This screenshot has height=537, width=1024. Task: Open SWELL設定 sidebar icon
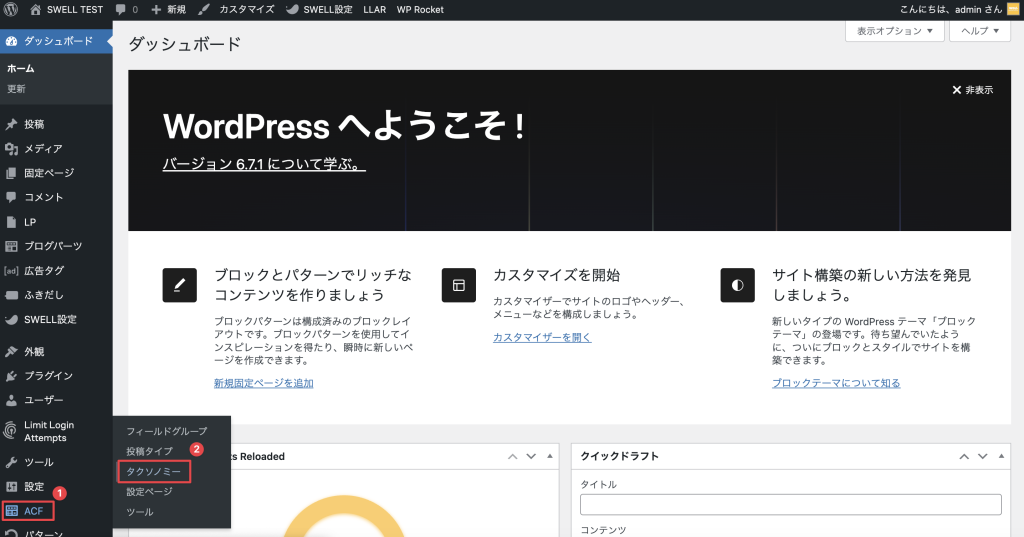11,319
